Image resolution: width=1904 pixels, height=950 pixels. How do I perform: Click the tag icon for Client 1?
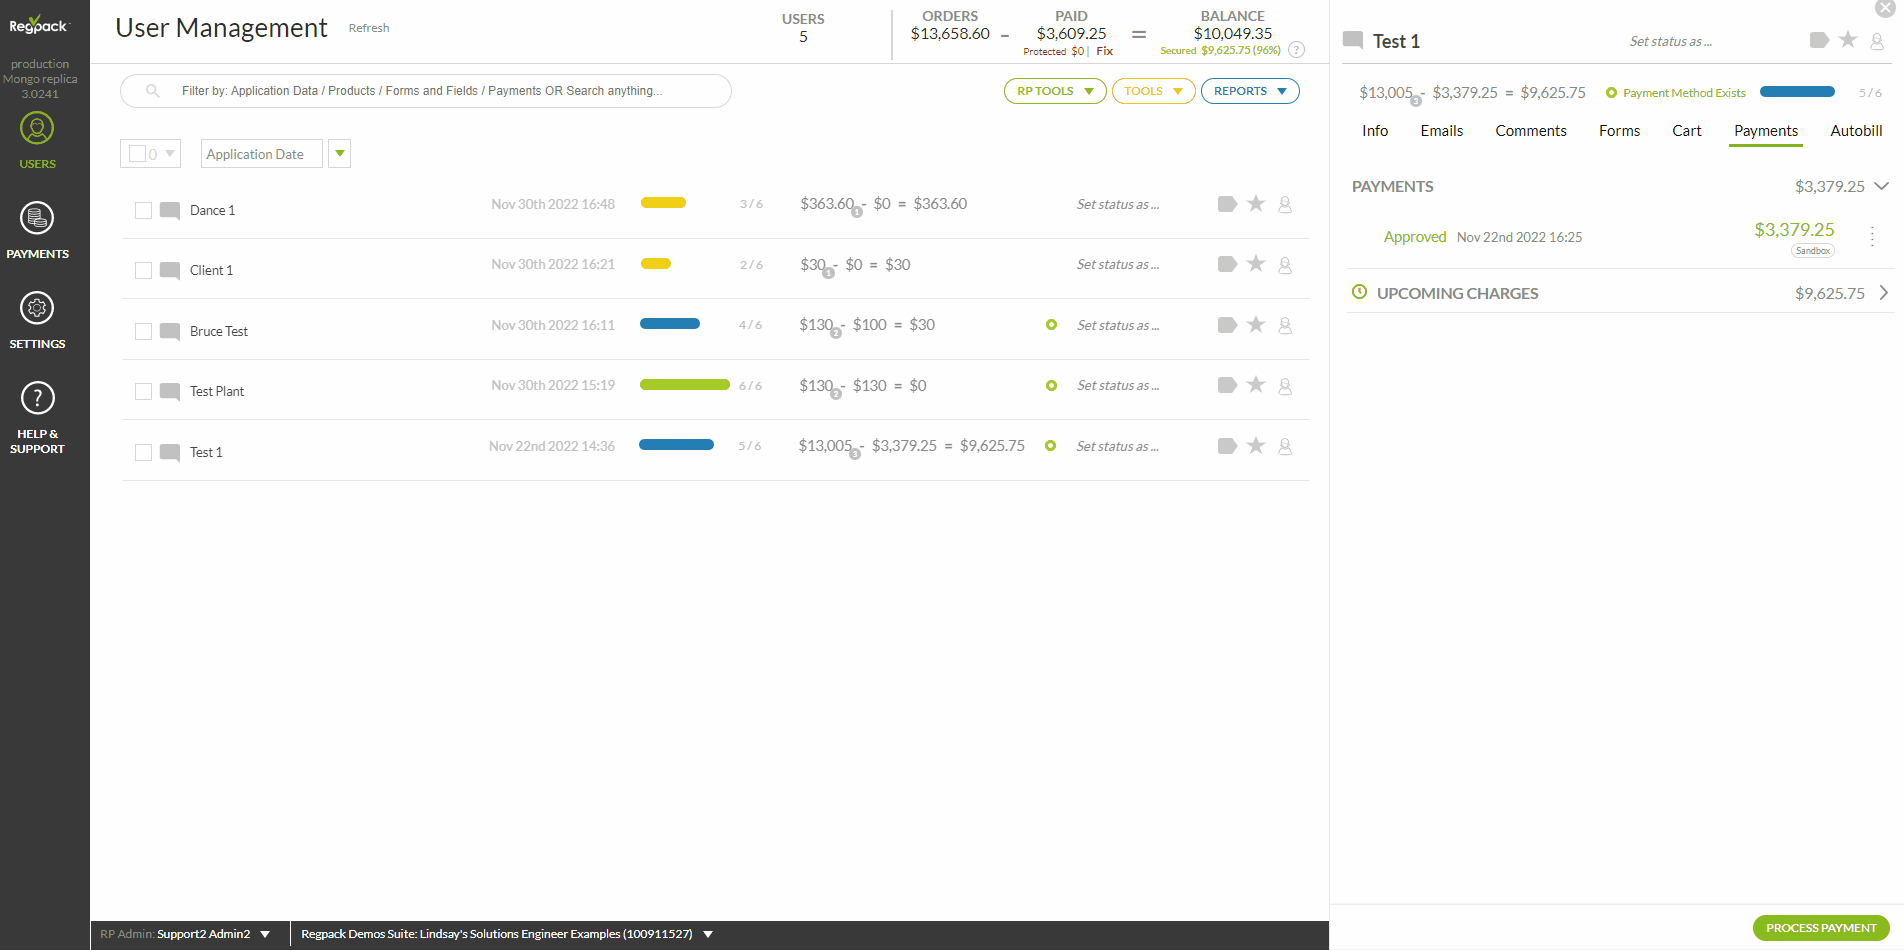coord(1227,264)
